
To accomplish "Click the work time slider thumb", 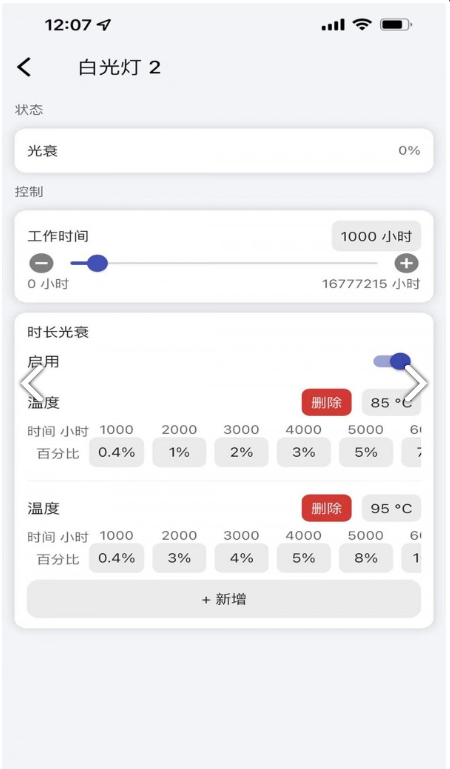I will pyautogui.click(x=97, y=263).
